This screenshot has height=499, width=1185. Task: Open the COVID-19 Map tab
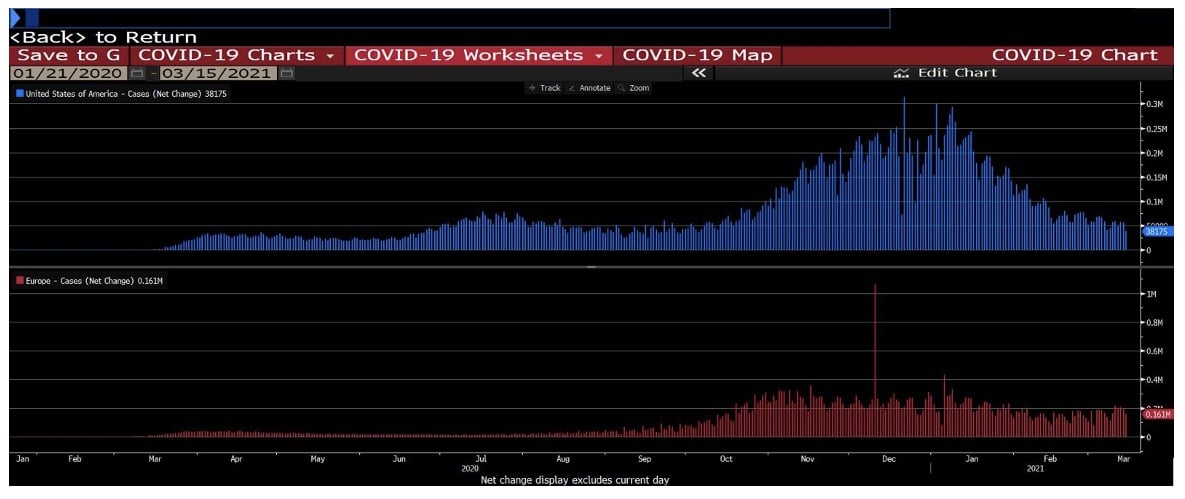click(x=697, y=55)
